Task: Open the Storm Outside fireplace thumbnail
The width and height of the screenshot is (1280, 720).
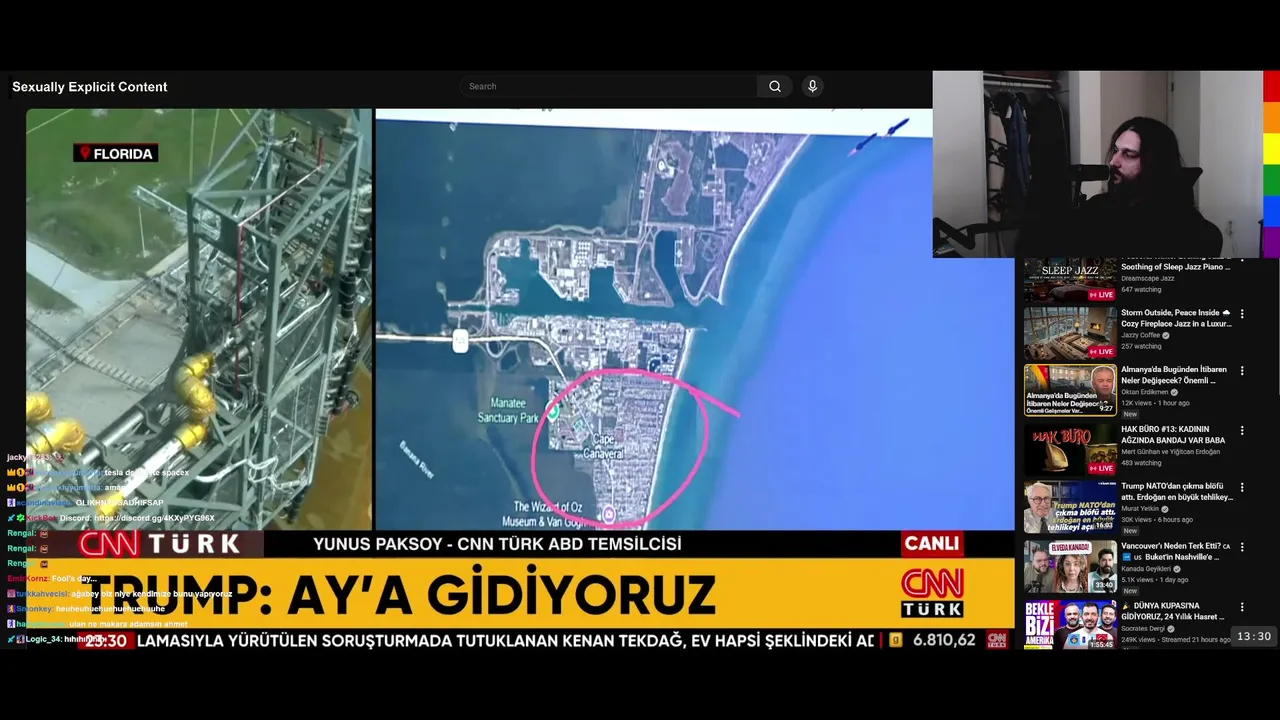Action: click(1070, 333)
